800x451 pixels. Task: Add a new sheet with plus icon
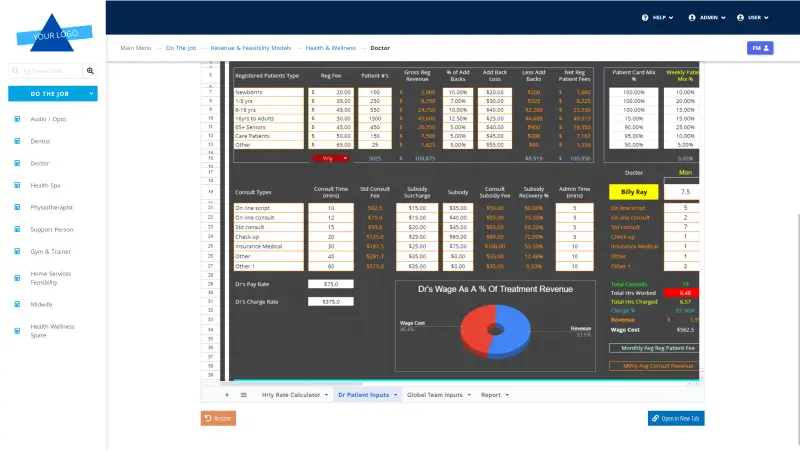(x=226, y=395)
